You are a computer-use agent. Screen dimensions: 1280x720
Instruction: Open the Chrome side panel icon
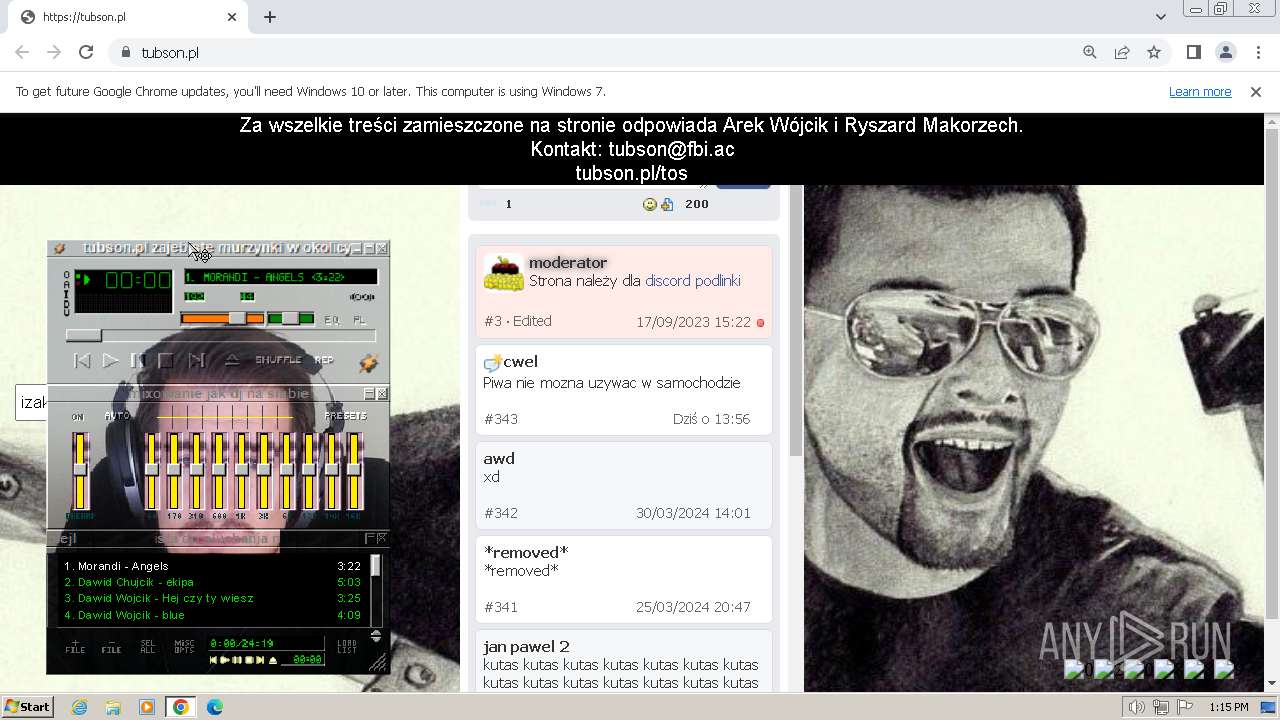point(1193,52)
